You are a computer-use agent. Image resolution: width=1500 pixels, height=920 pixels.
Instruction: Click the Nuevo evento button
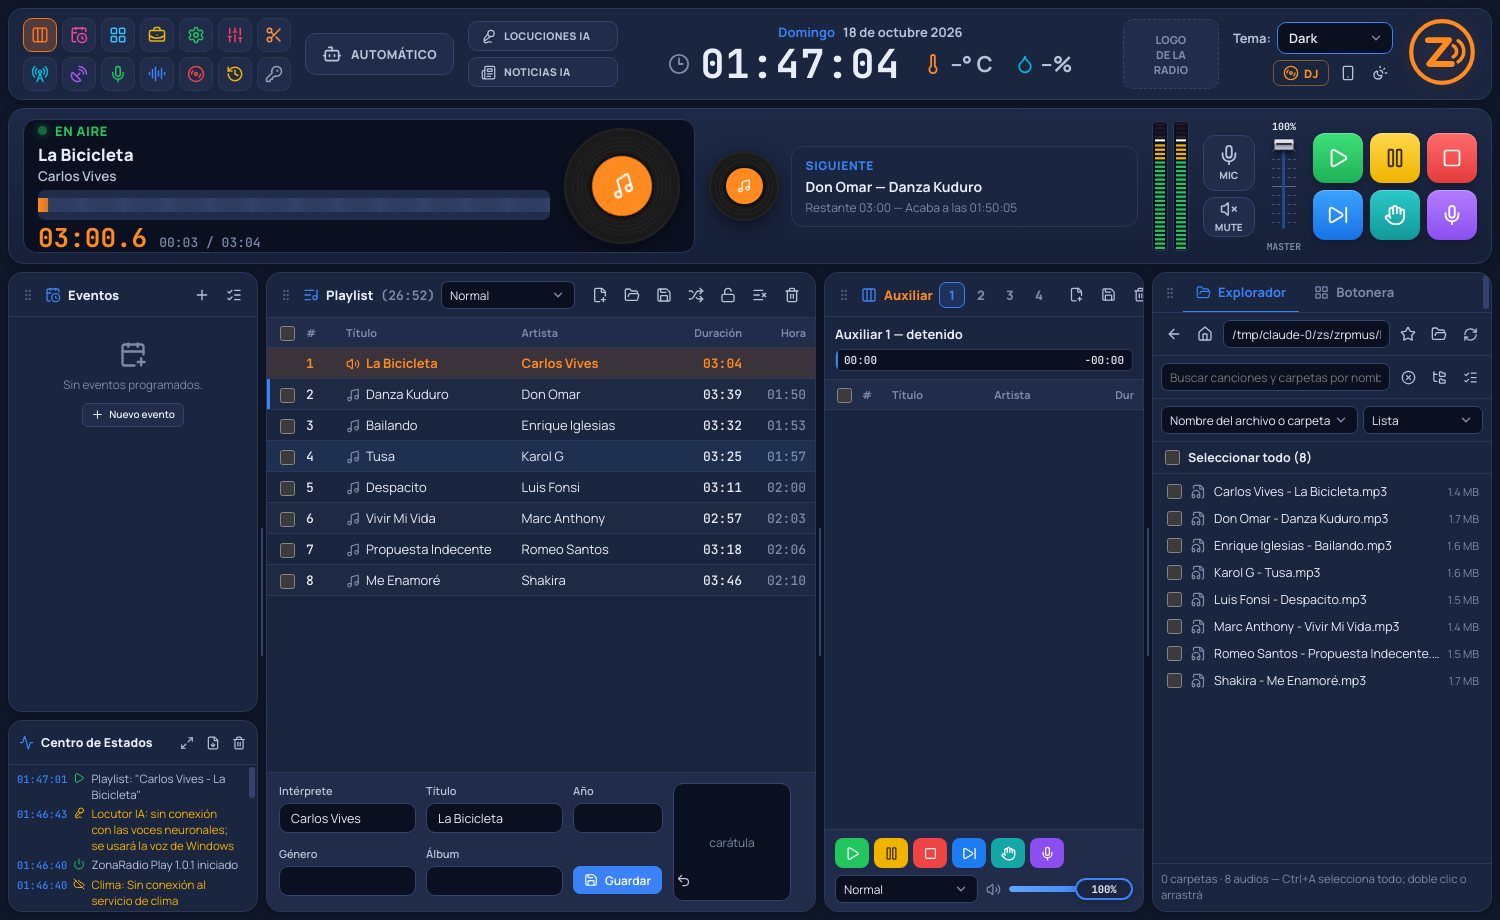133,414
